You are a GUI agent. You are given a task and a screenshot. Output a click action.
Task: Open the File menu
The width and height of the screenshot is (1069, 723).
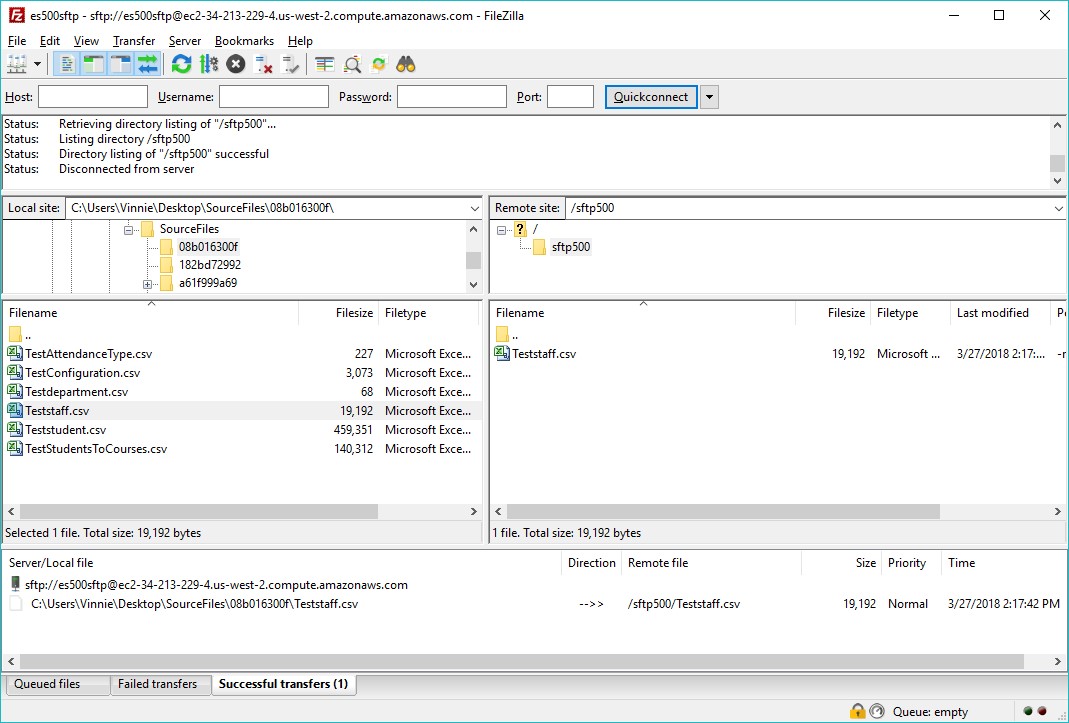point(17,41)
